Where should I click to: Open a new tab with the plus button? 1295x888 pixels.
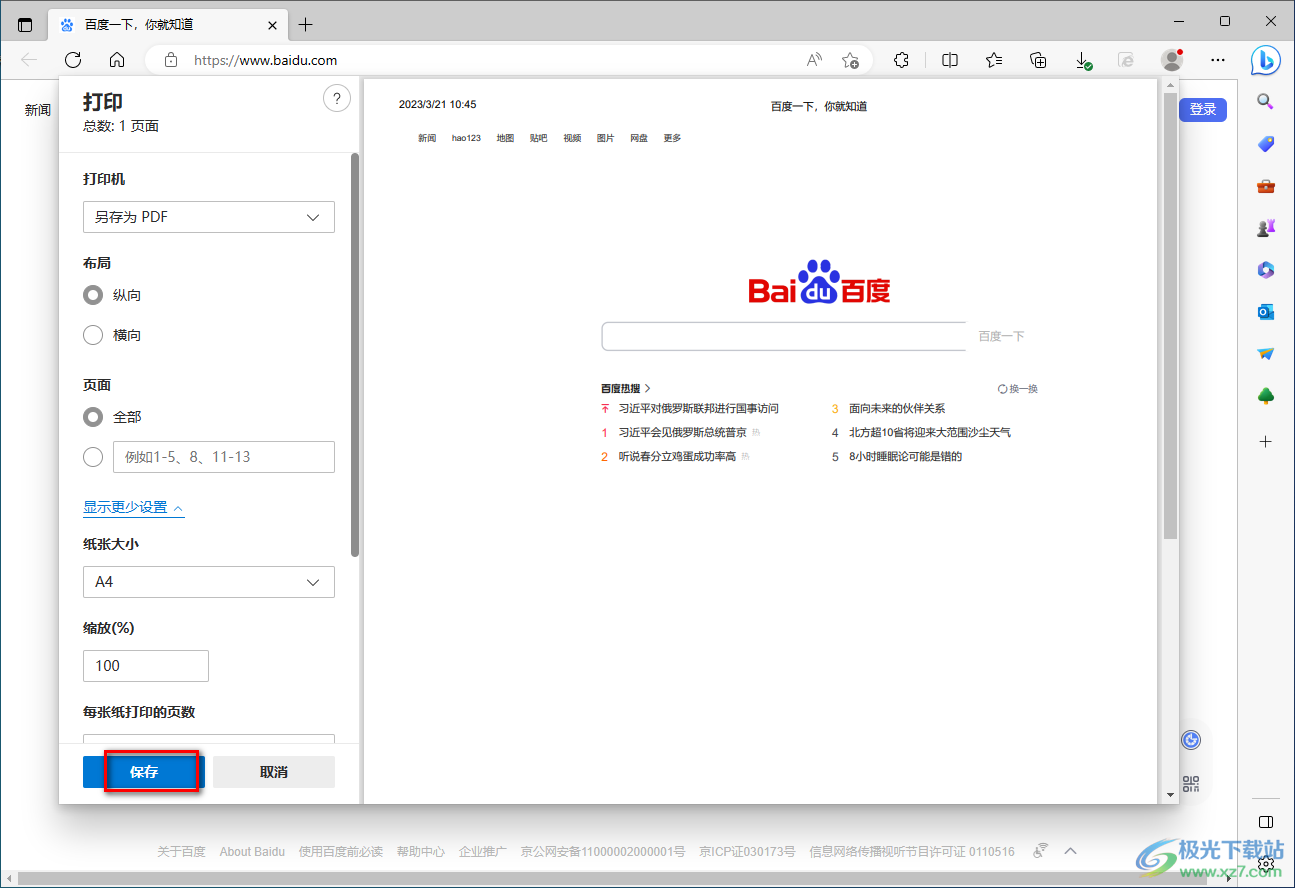point(306,24)
